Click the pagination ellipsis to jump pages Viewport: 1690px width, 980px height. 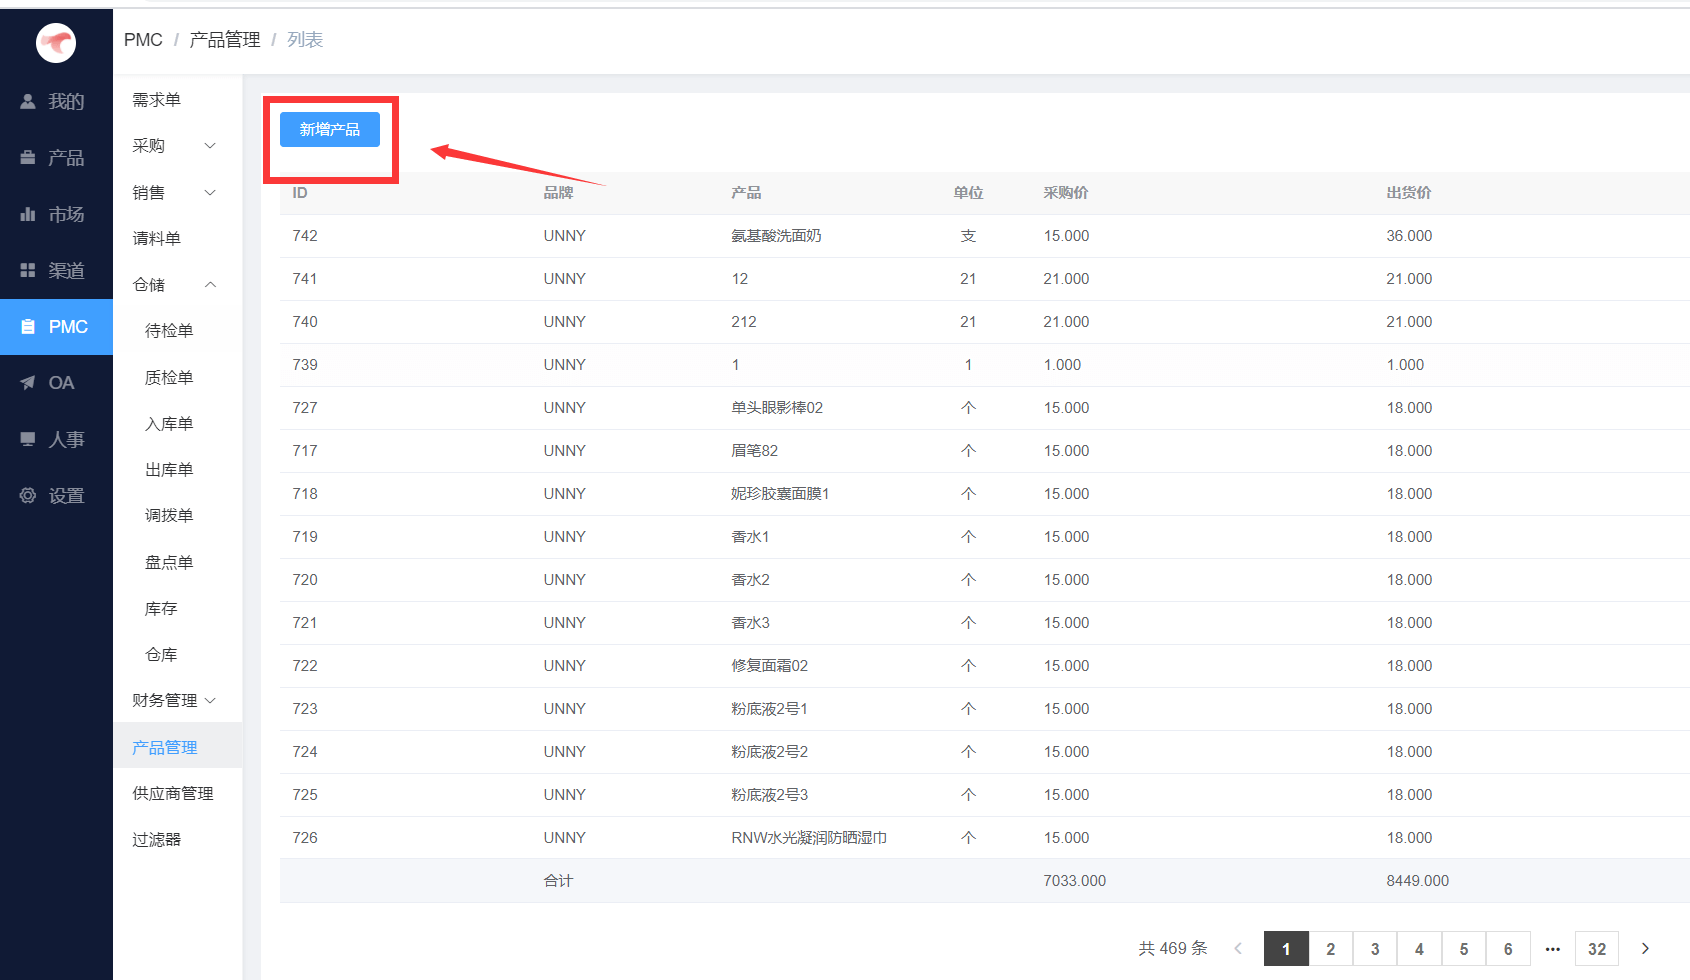coord(1553,949)
